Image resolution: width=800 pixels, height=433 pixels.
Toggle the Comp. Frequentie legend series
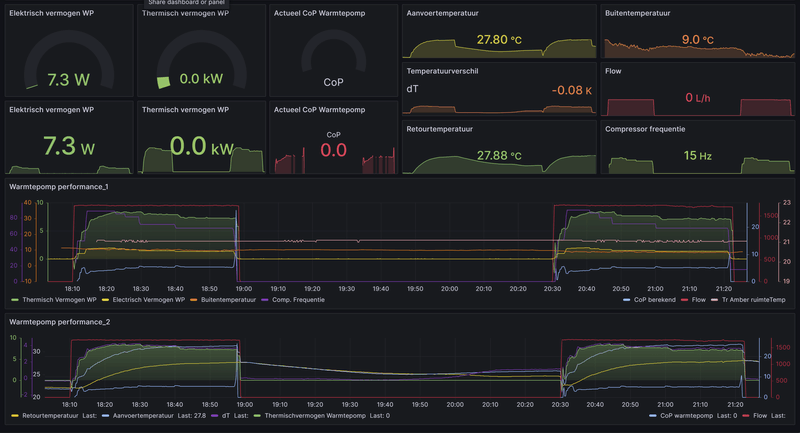tap(298, 300)
